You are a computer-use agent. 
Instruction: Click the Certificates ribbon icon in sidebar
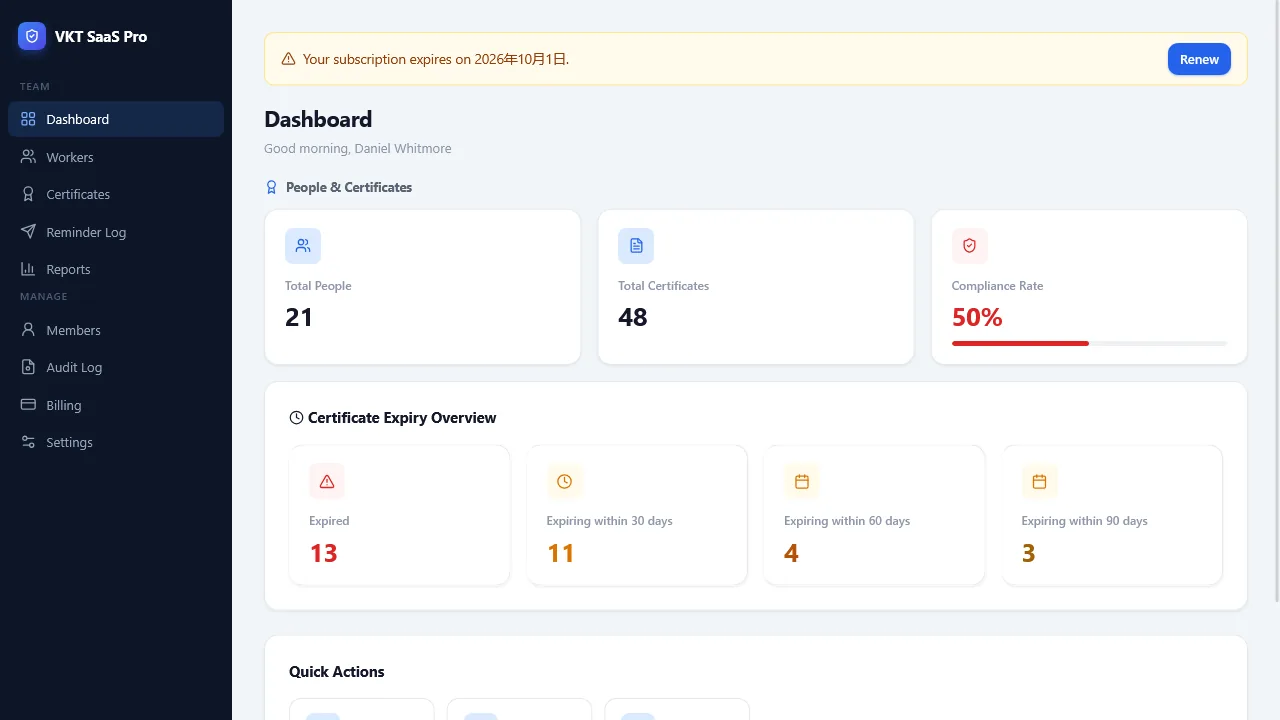point(28,194)
